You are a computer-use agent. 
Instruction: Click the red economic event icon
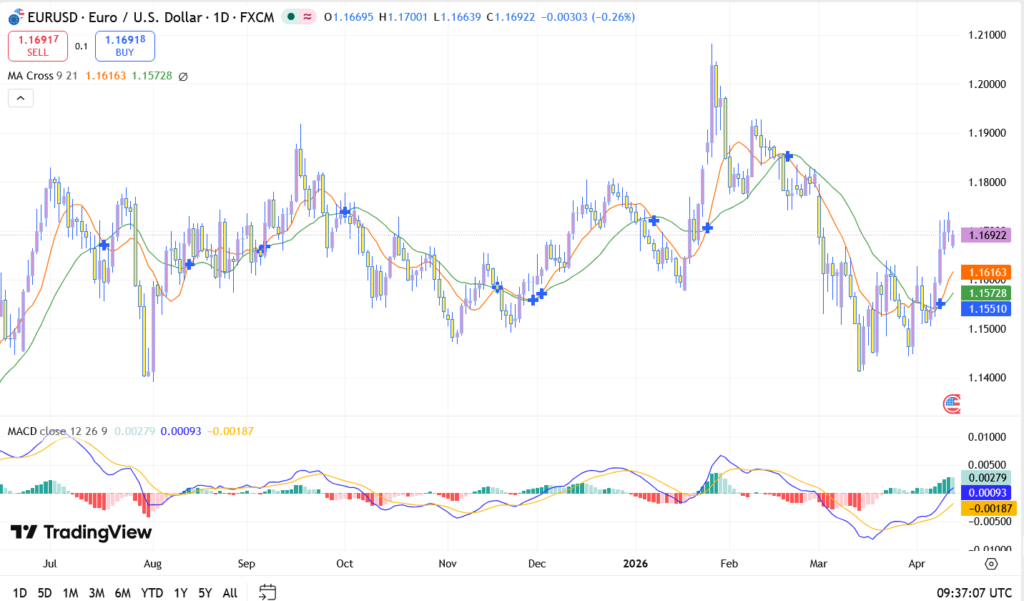coord(951,404)
